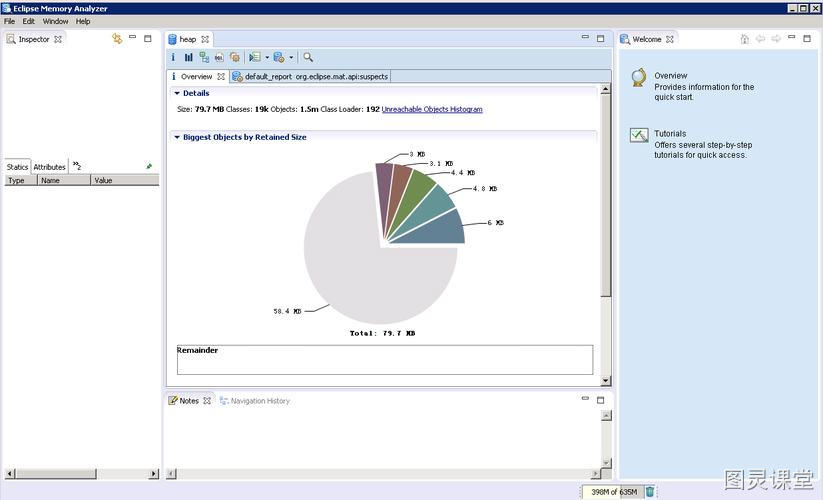This screenshot has height=500, width=823.
Task: Sort by the Value column header
Action: pos(125,180)
